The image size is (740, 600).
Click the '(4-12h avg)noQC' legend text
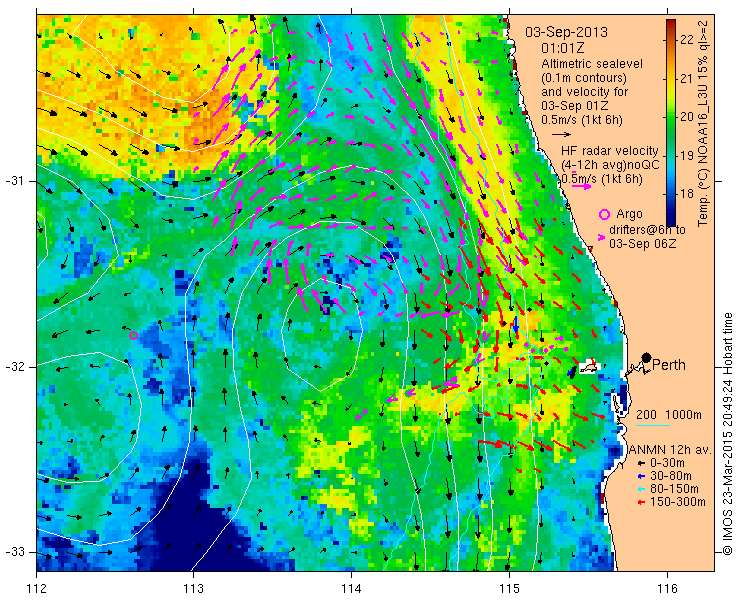[x=610, y=165]
